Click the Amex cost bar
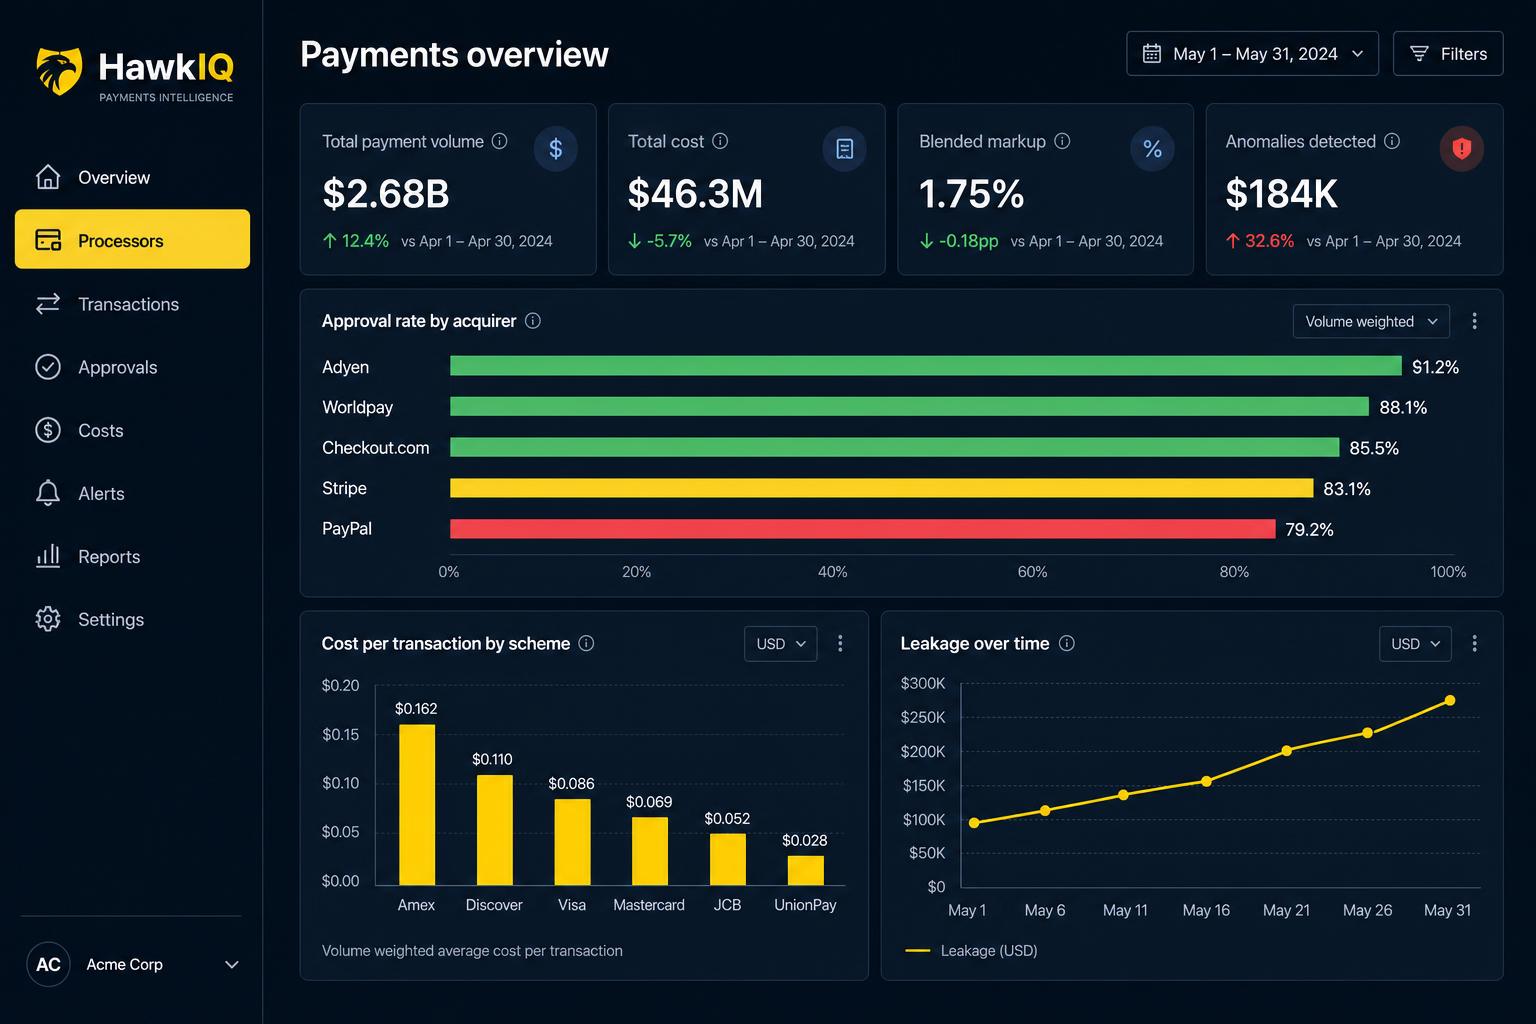 point(417,804)
